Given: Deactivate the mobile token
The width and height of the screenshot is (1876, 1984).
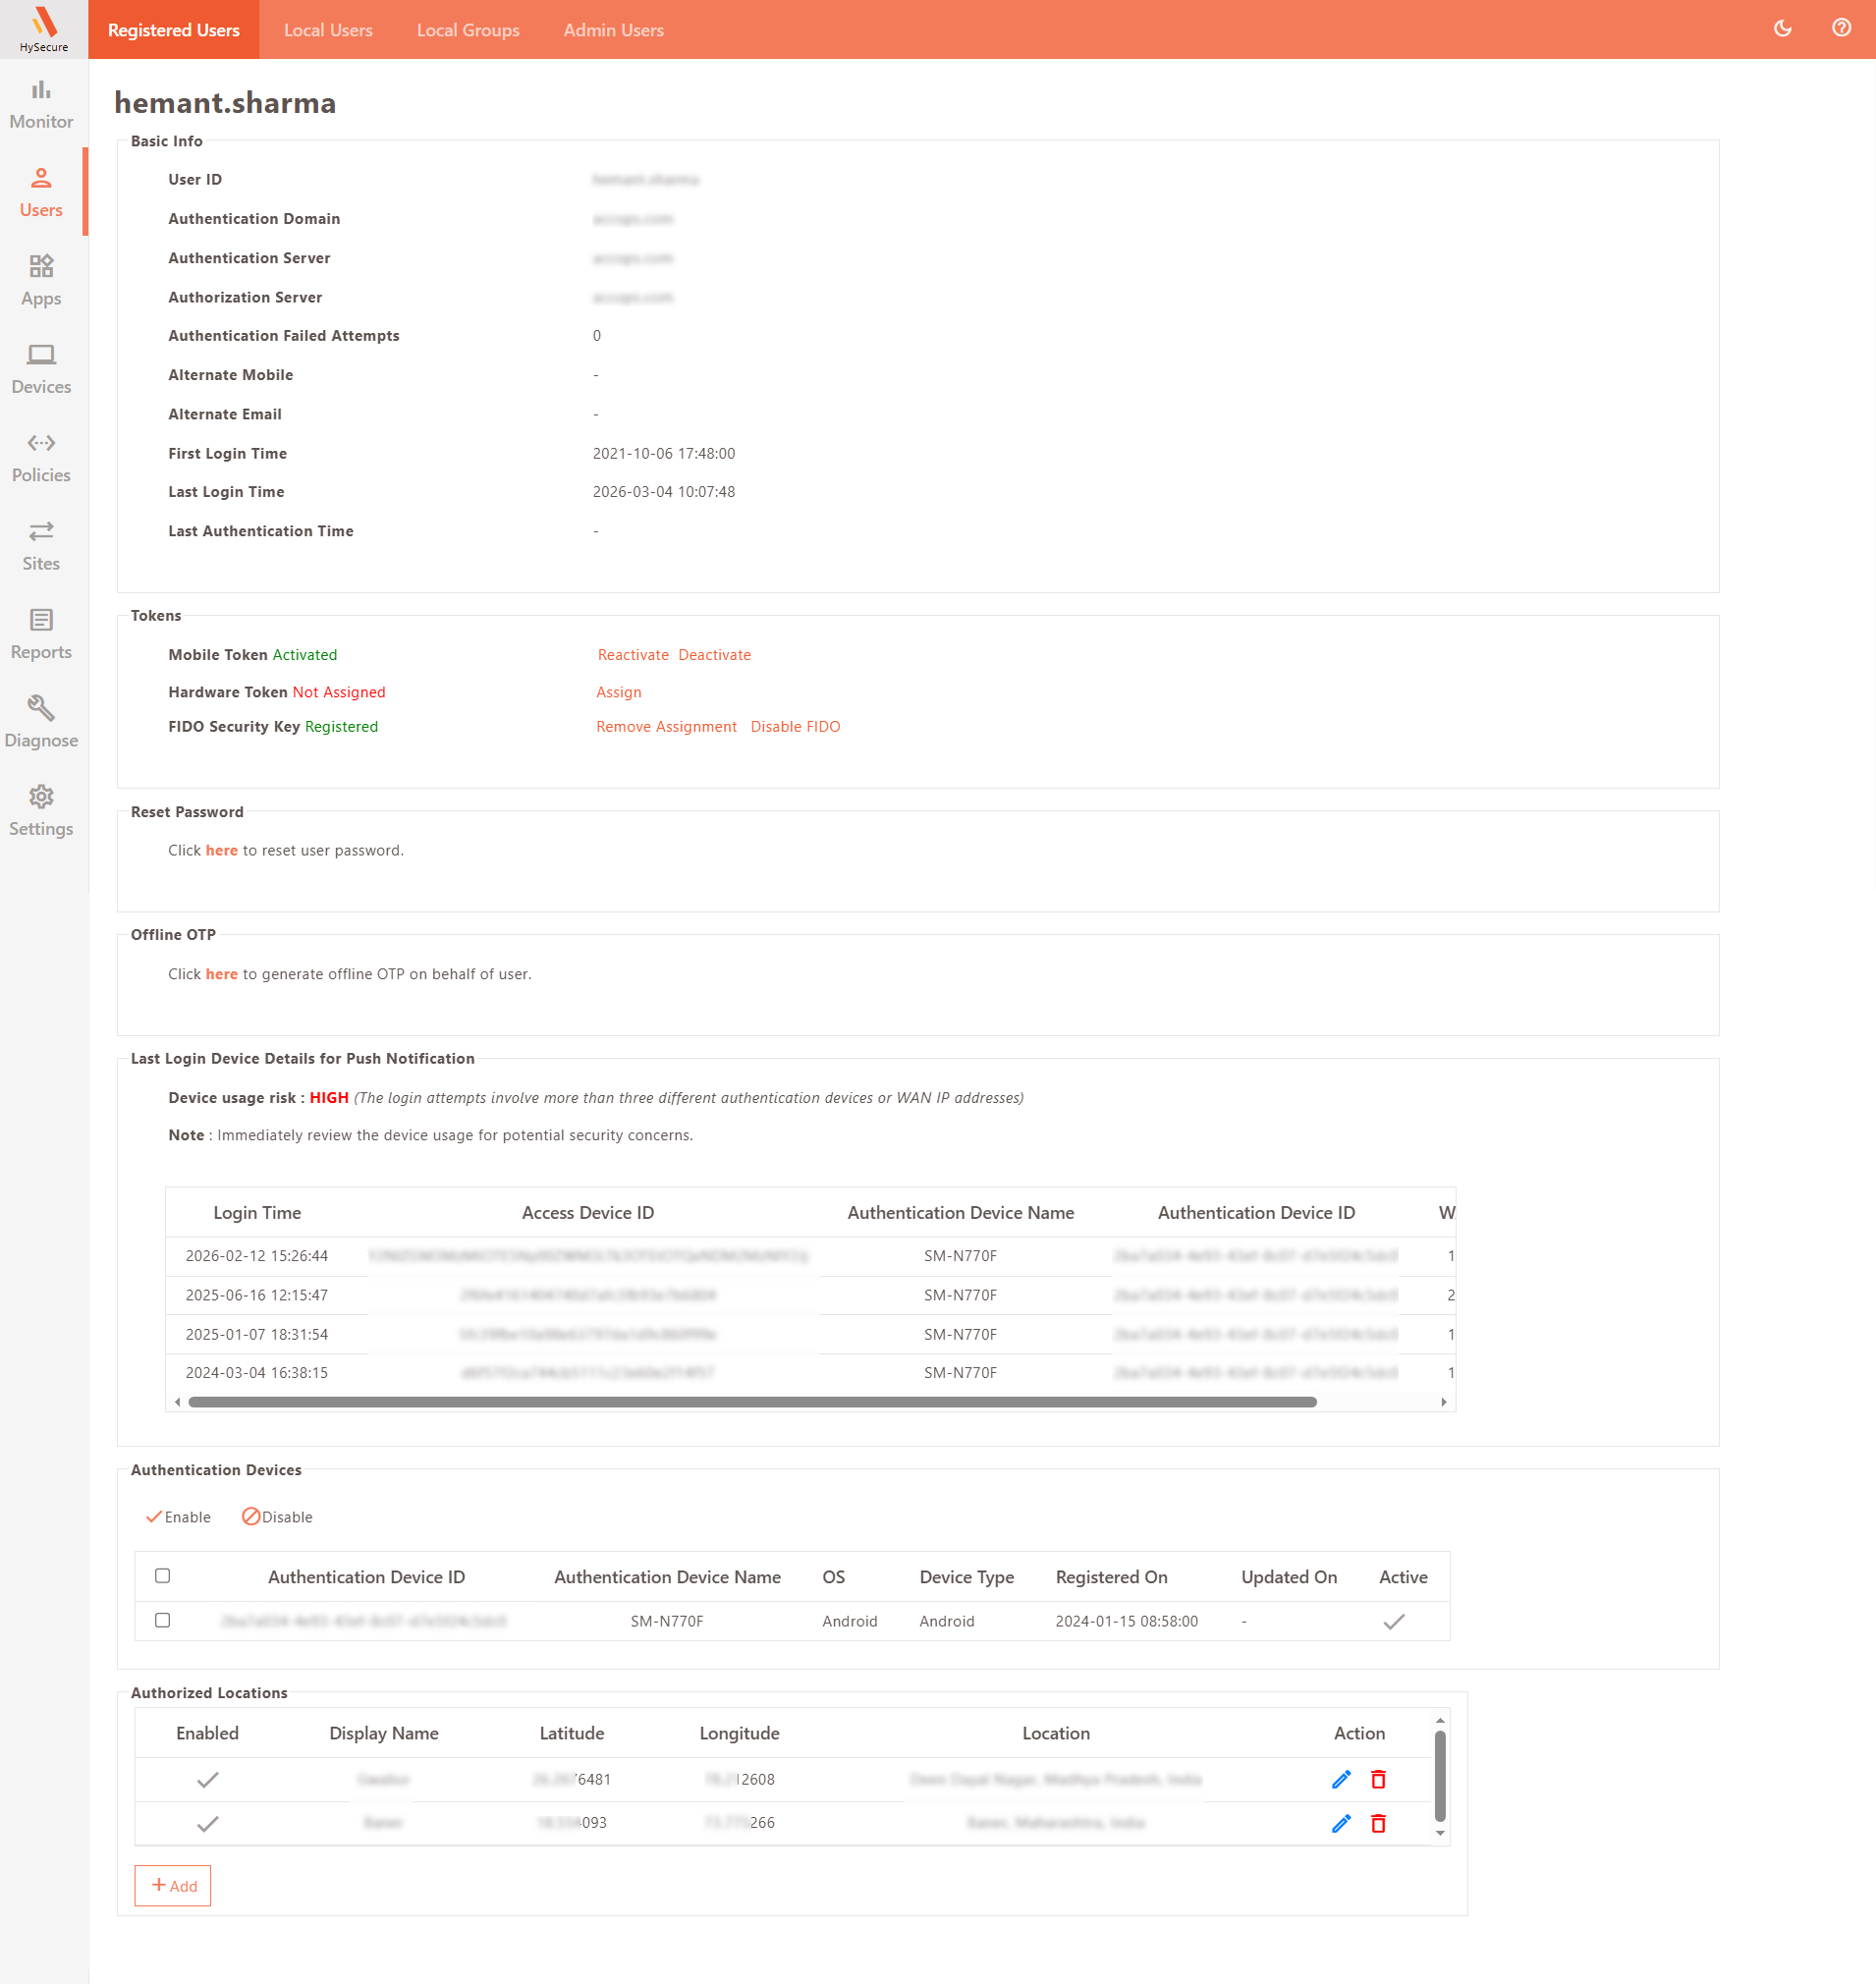Looking at the screenshot, I should (714, 655).
